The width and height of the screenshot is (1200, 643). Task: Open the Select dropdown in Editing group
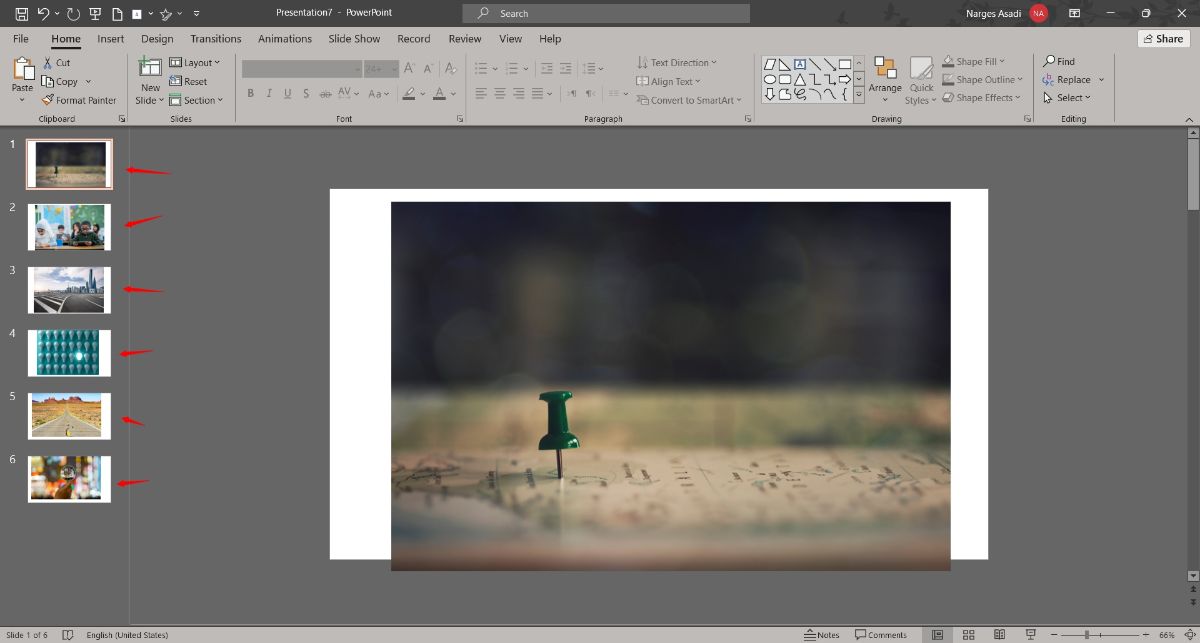click(1067, 98)
